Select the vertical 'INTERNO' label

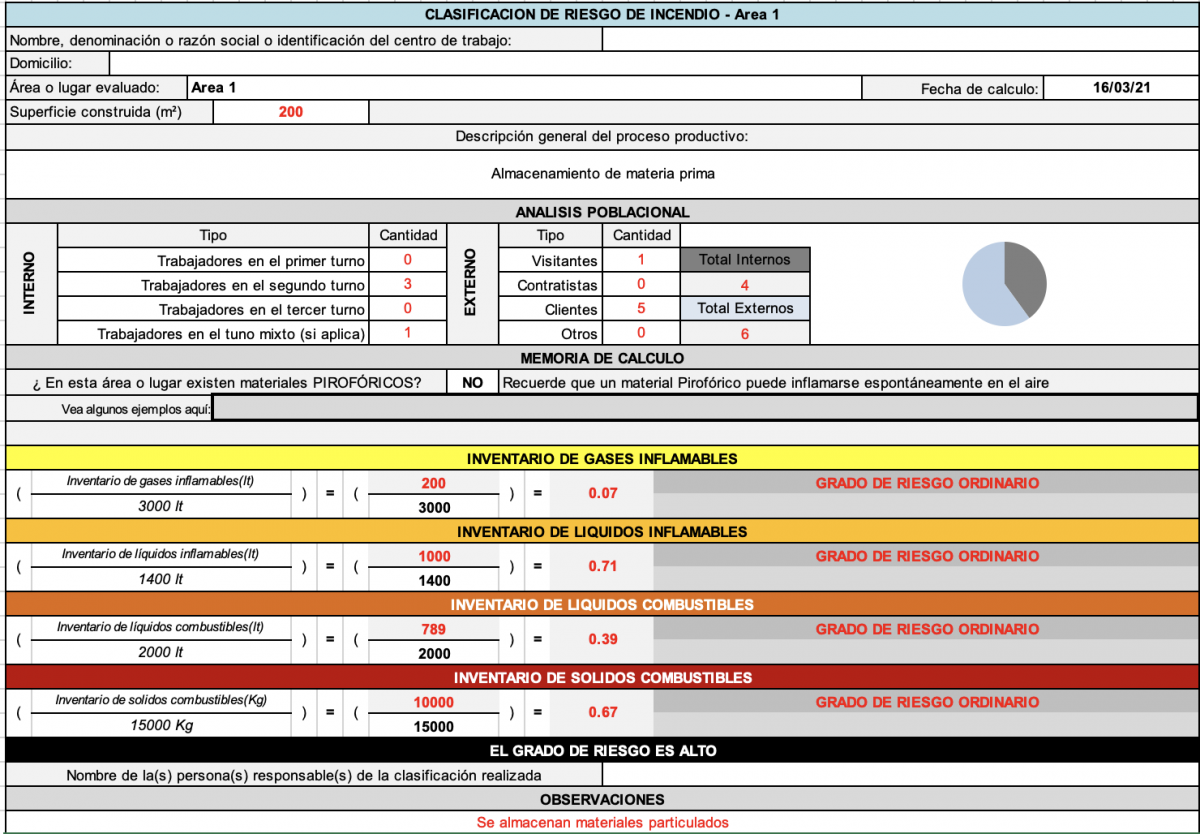(30, 284)
